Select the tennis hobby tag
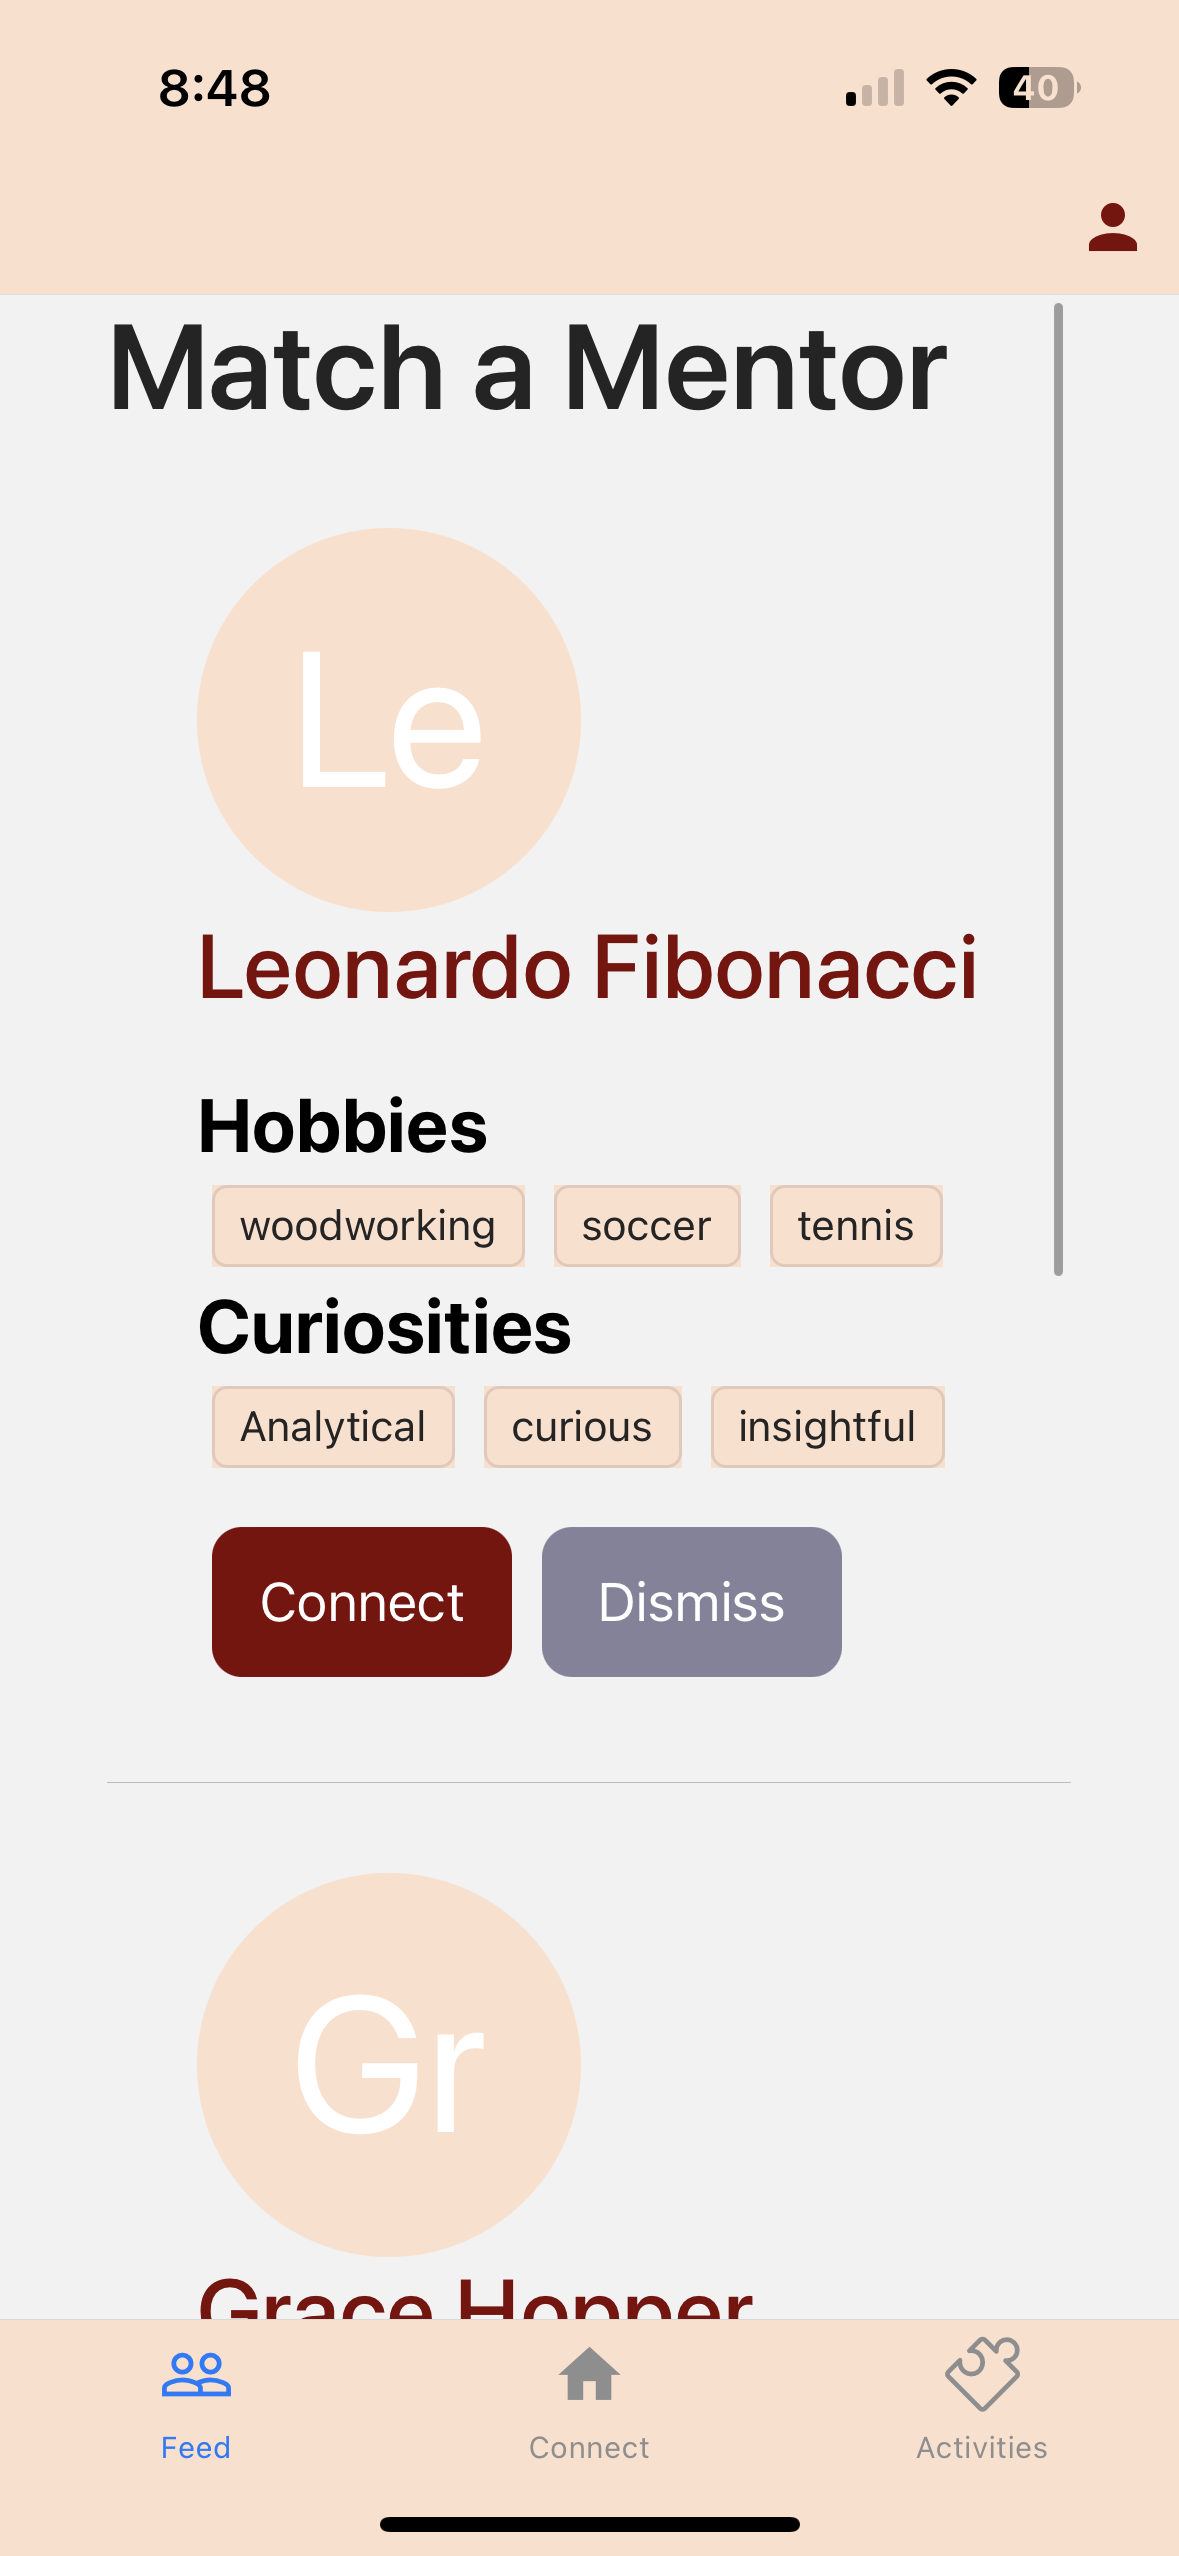 click(x=856, y=1226)
